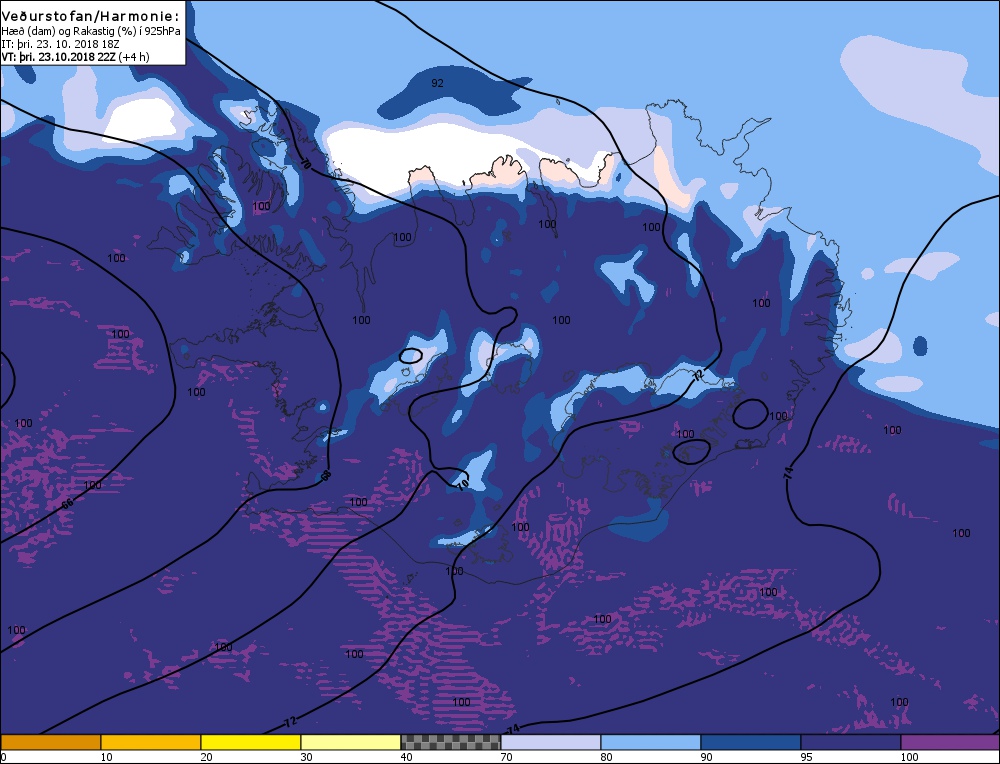
Task: Click the 'Veðurstofan/Harmonie:' title text
Action: (x=90, y=15)
